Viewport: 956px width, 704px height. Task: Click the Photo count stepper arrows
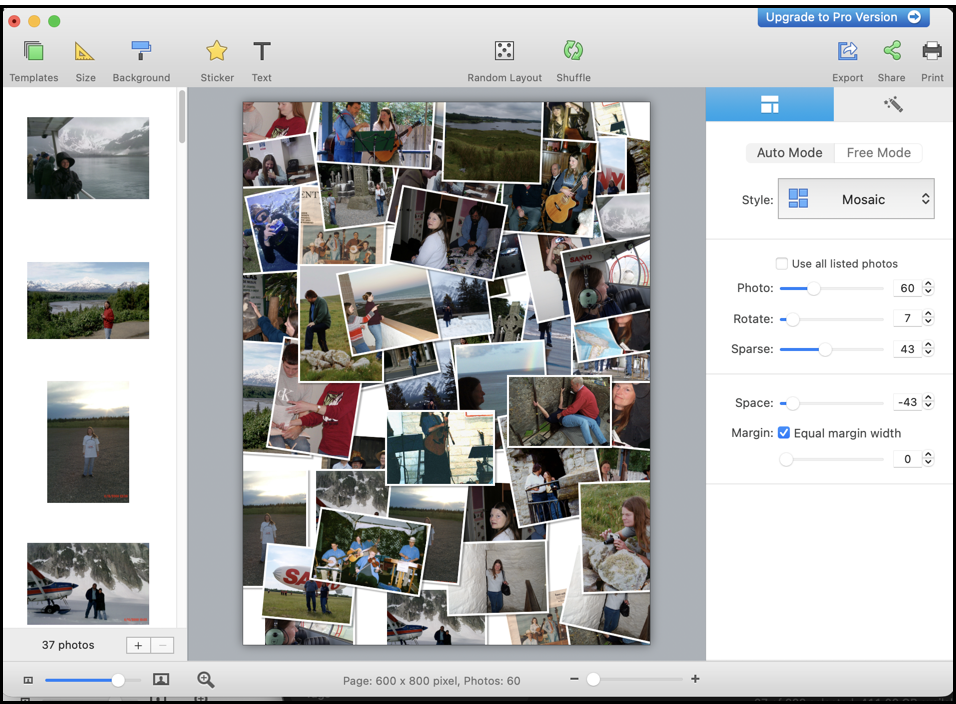point(928,287)
